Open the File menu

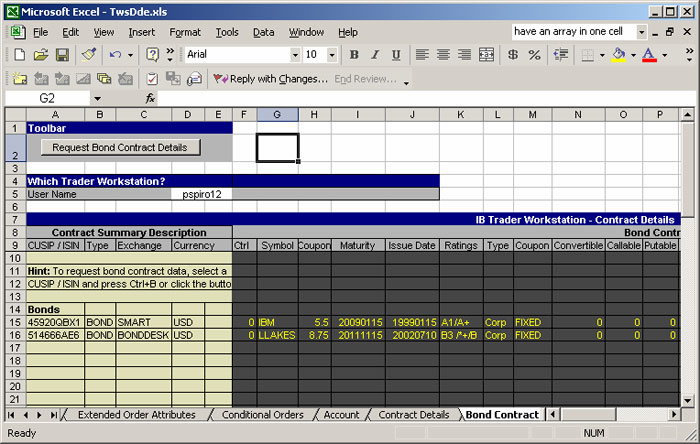40,32
